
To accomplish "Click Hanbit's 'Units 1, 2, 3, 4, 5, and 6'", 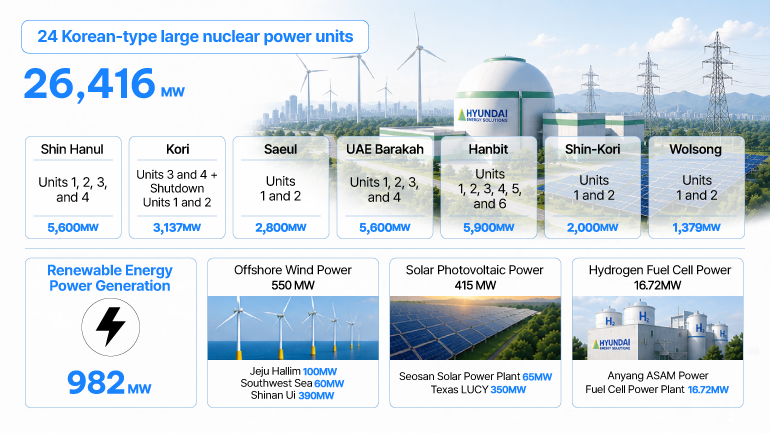I will (490, 189).
